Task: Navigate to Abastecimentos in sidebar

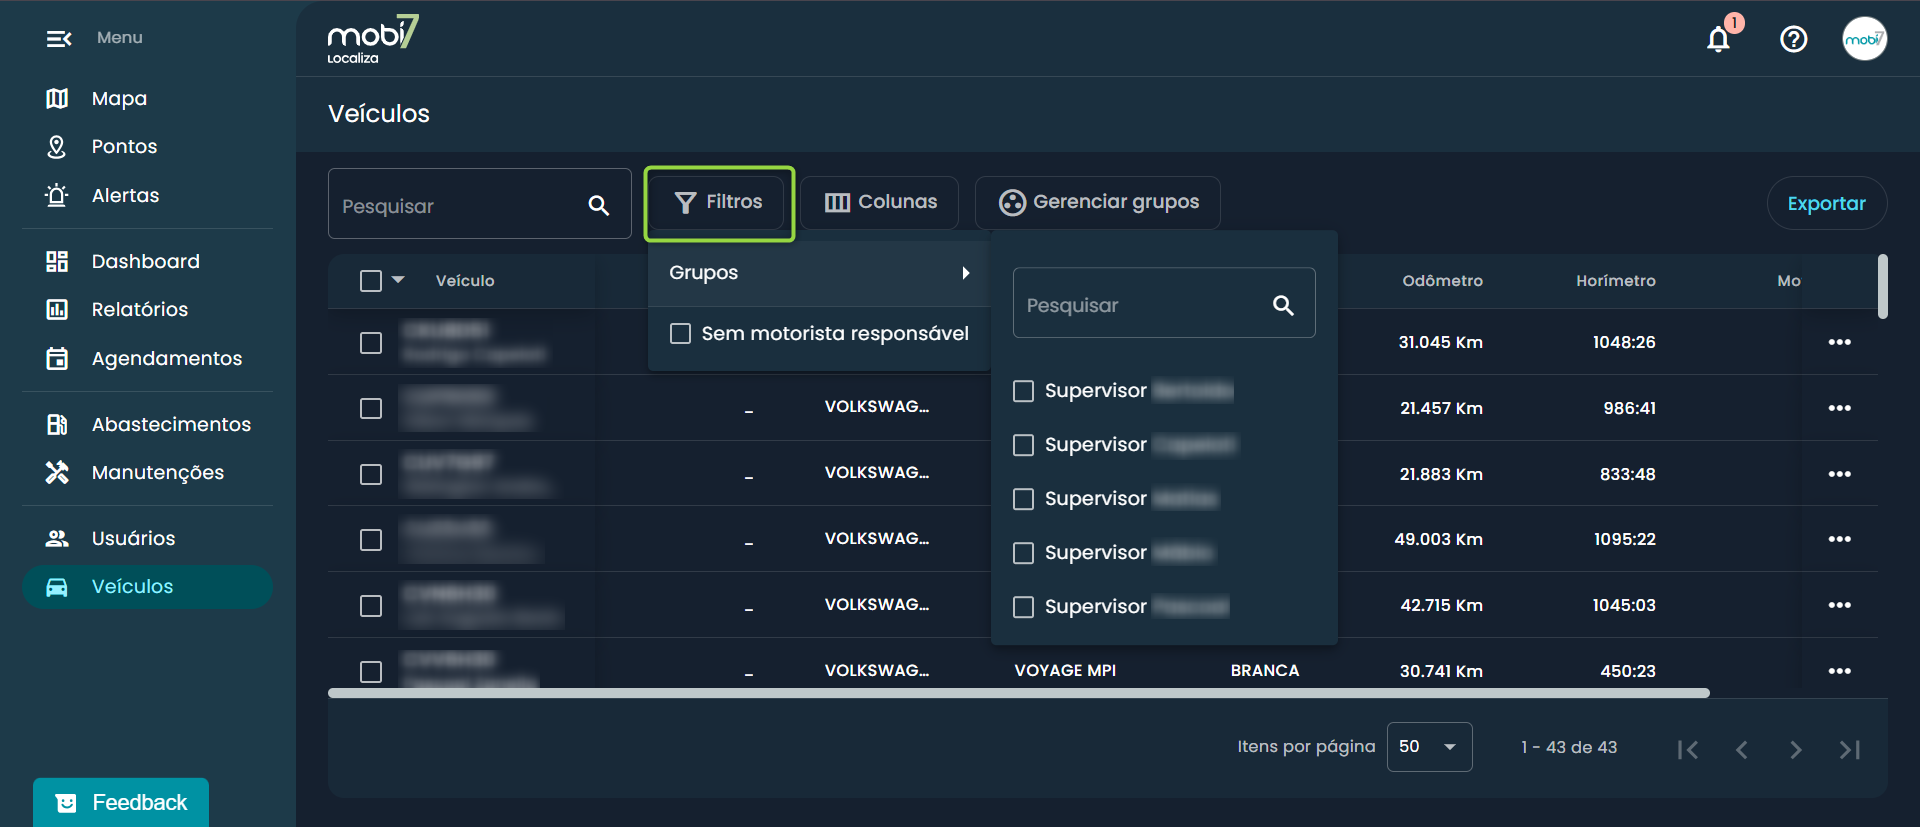Action: [x=170, y=424]
